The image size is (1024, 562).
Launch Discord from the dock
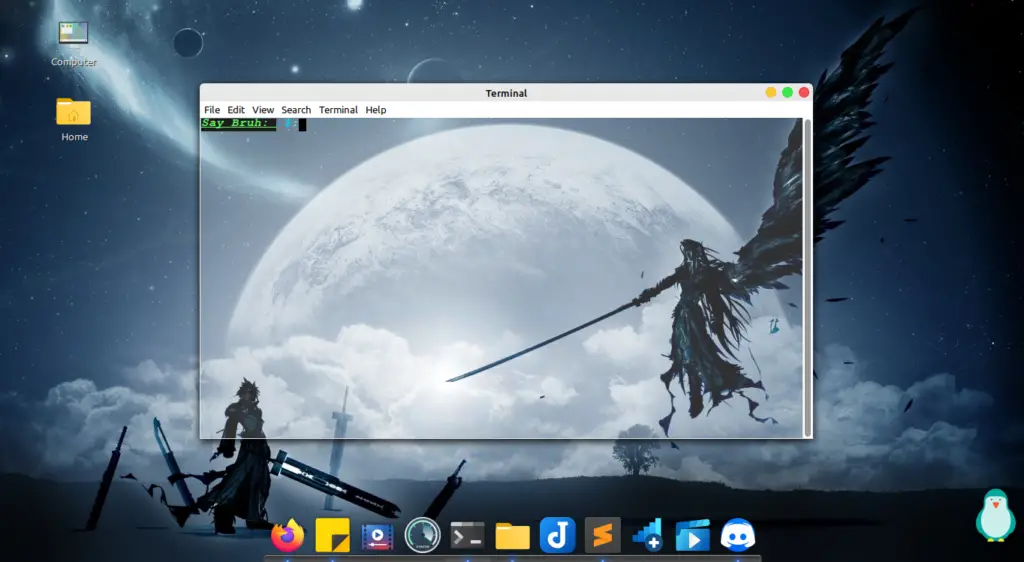point(738,536)
